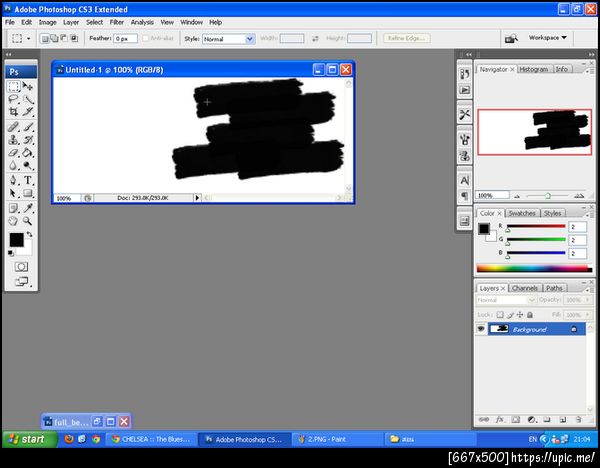Click the Navigator zoom slider
Image resolution: width=600 pixels, height=468 pixels.
pyautogui.click(x=547, y=196)
